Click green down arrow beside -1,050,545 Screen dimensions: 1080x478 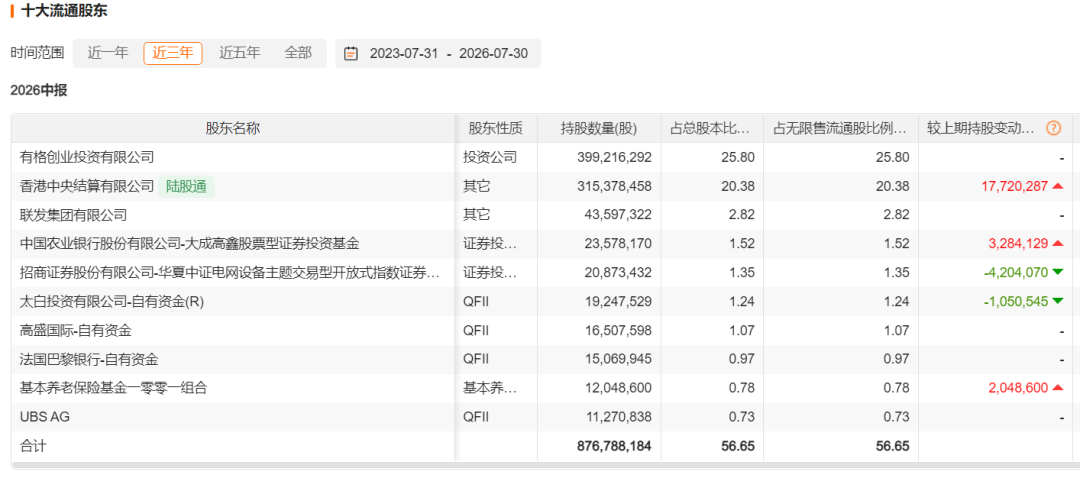(1058, 301)
